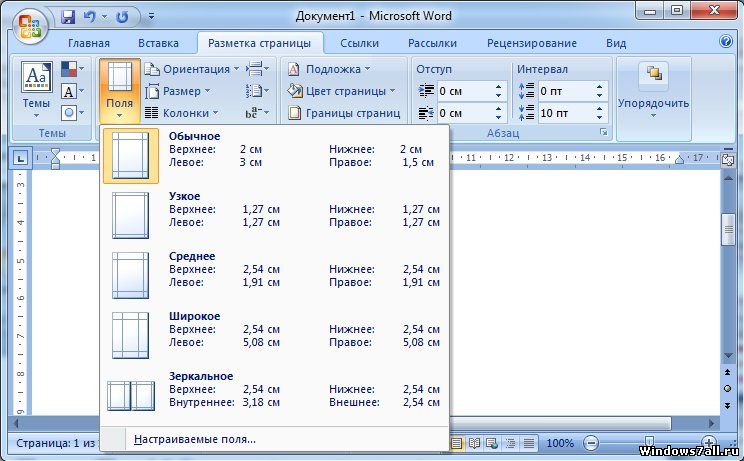Choose the Широкое margin preset
This screenshot has height=461, width=744.
coord(274,335)
